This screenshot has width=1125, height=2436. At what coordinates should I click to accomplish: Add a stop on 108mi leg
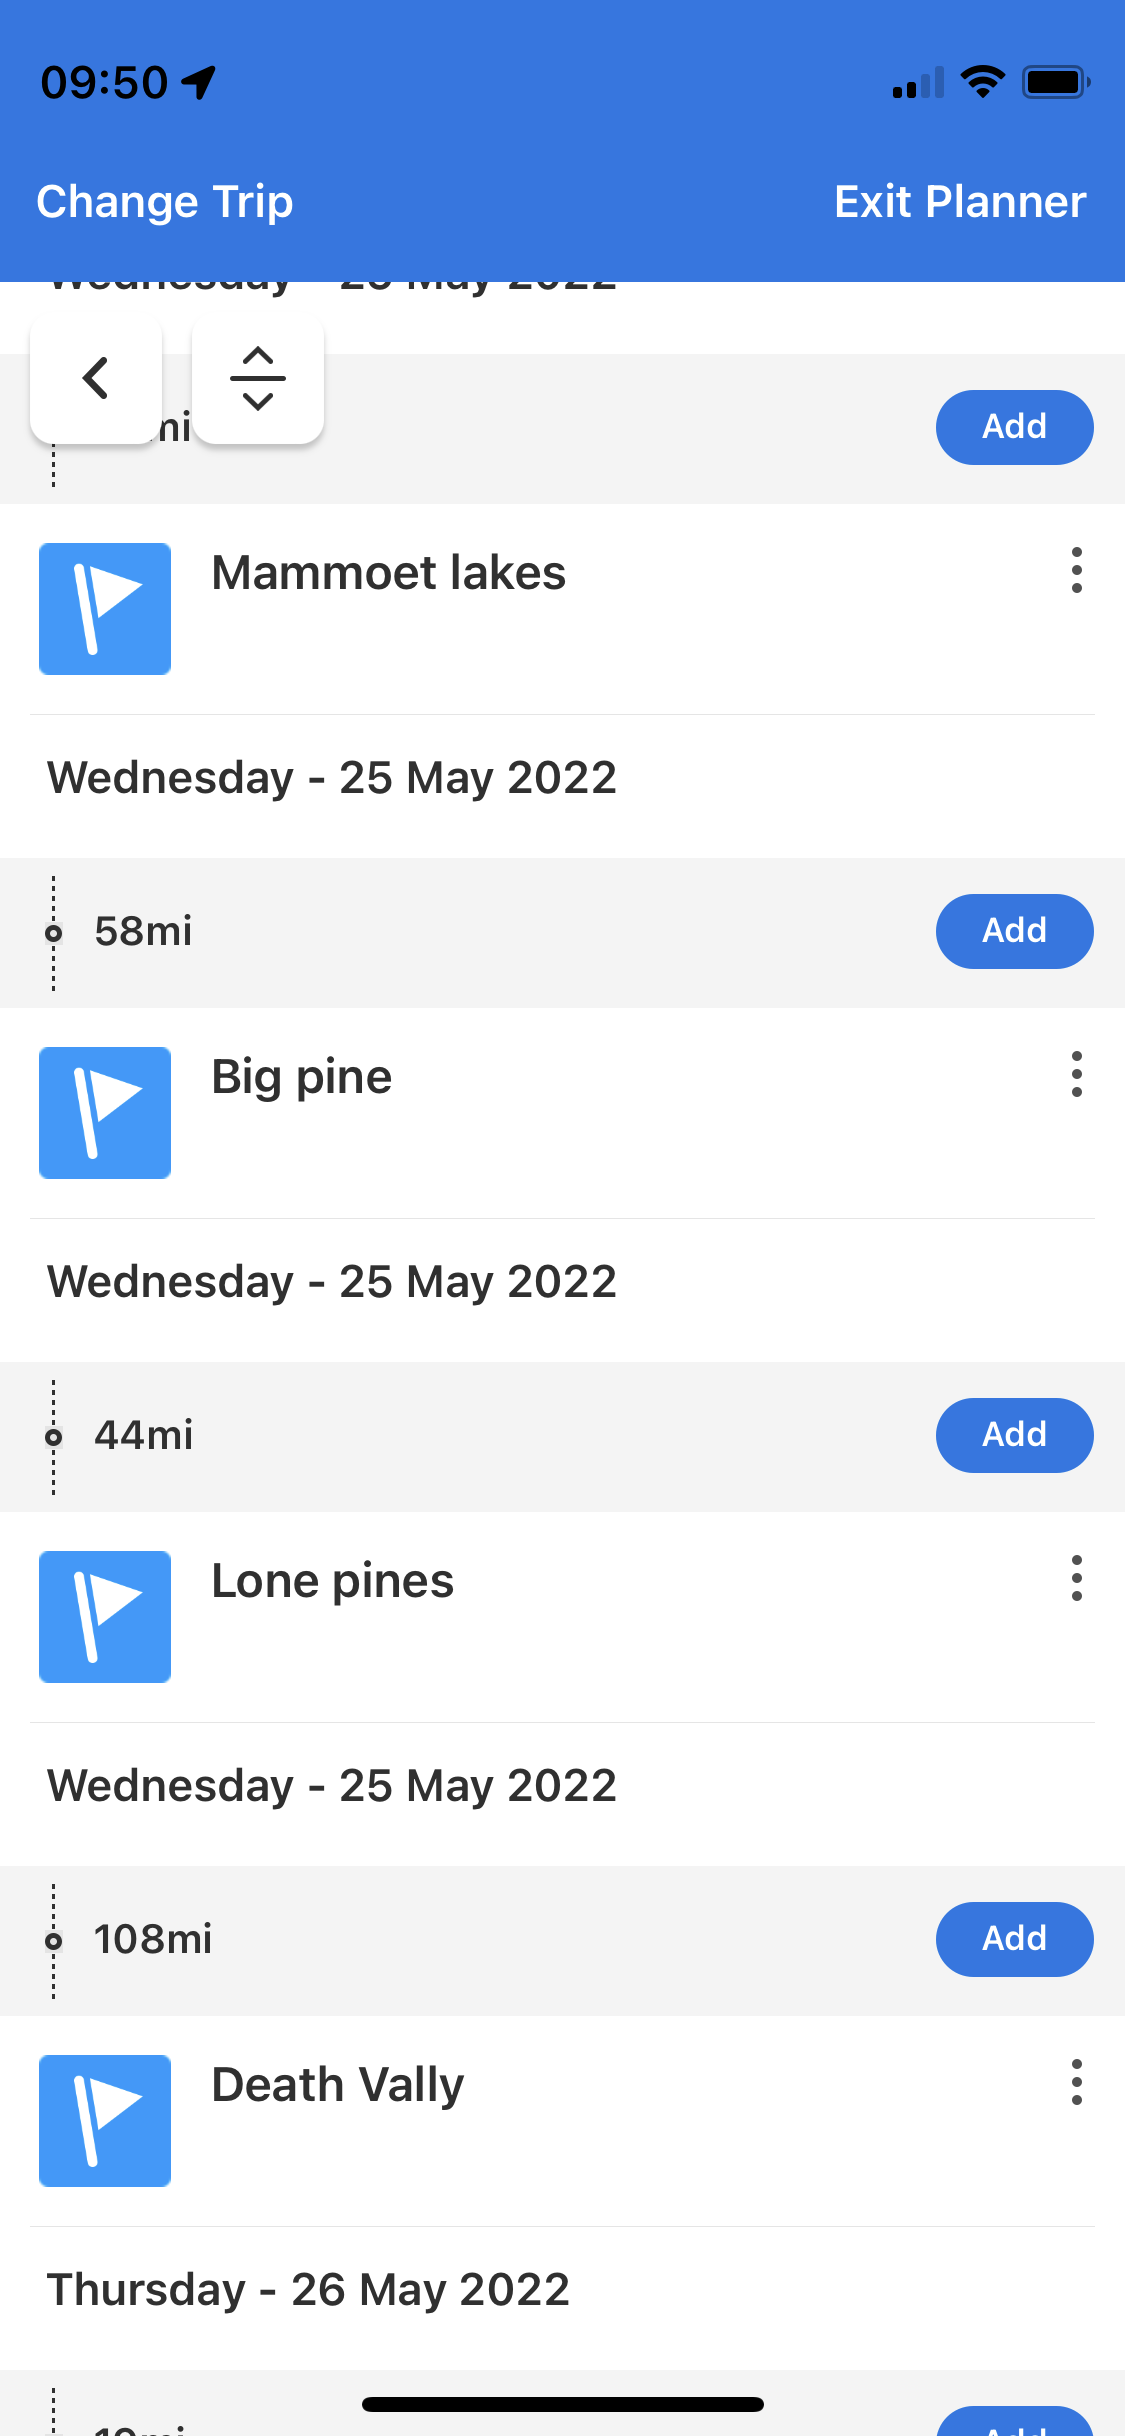pyautogui.click(x=1014, y=1939)
